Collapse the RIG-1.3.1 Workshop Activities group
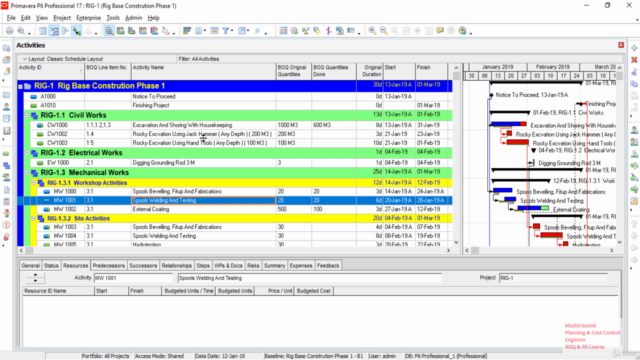This screenshot has width=640, height=360. [x=33, y=183]
